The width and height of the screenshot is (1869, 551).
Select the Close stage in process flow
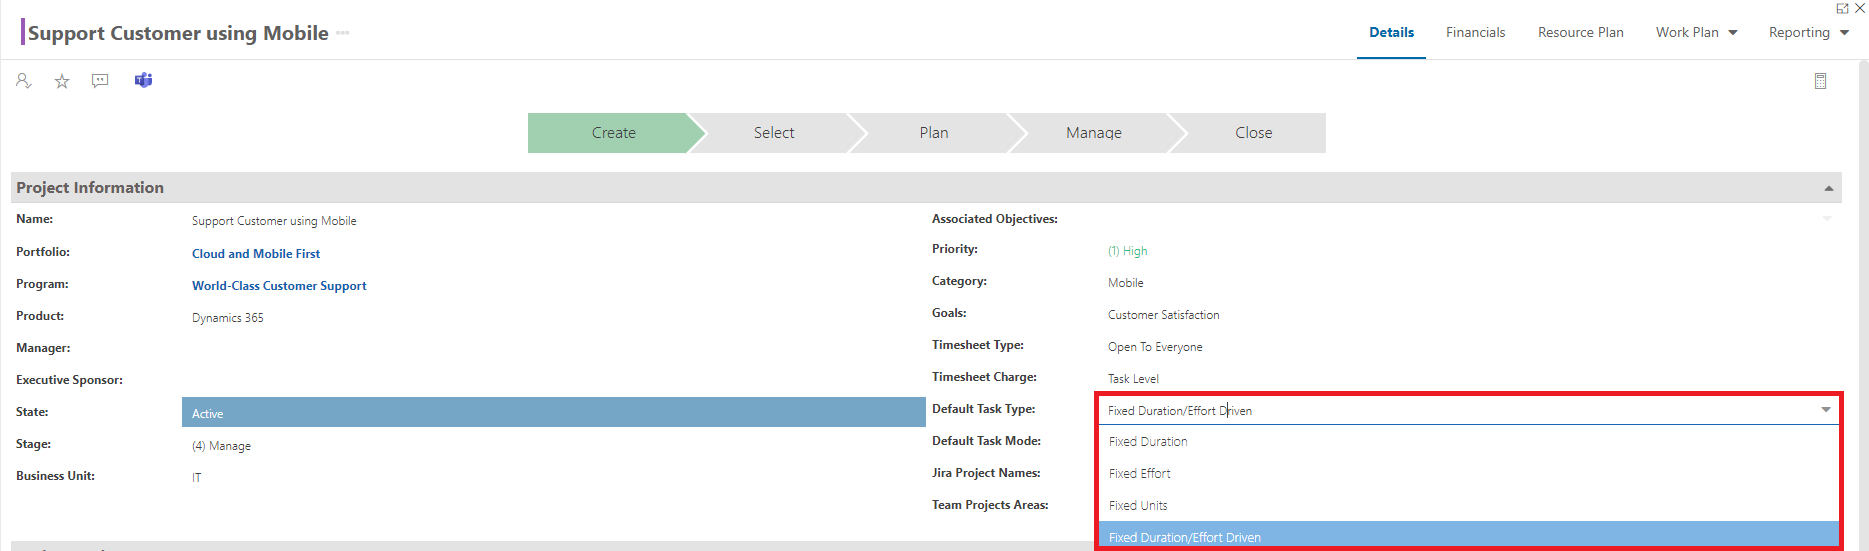pyautogui.click(x=1253, y=133)
